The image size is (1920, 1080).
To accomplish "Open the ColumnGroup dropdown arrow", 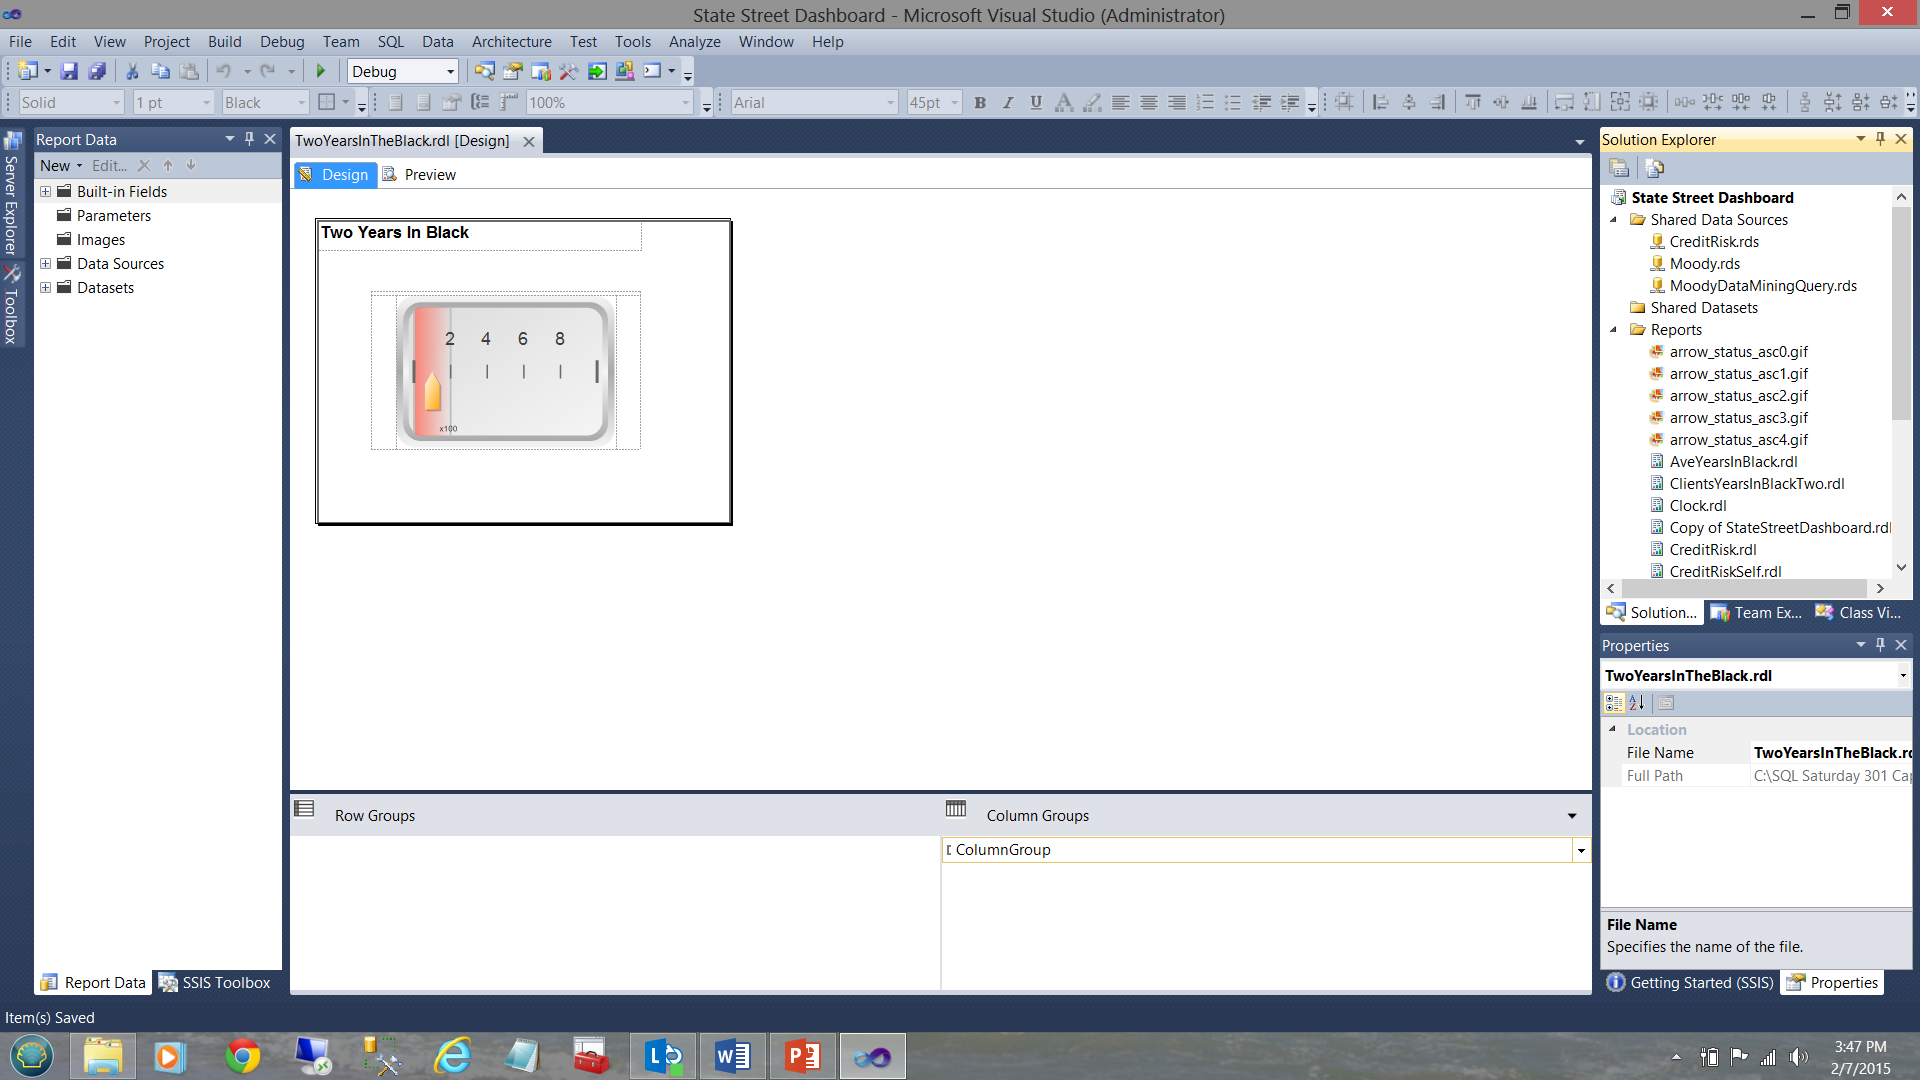I will point(1581,850).
